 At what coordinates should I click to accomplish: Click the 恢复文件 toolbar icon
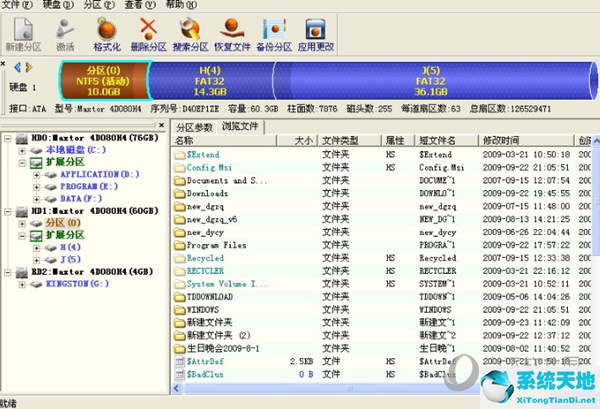(232, 29)
